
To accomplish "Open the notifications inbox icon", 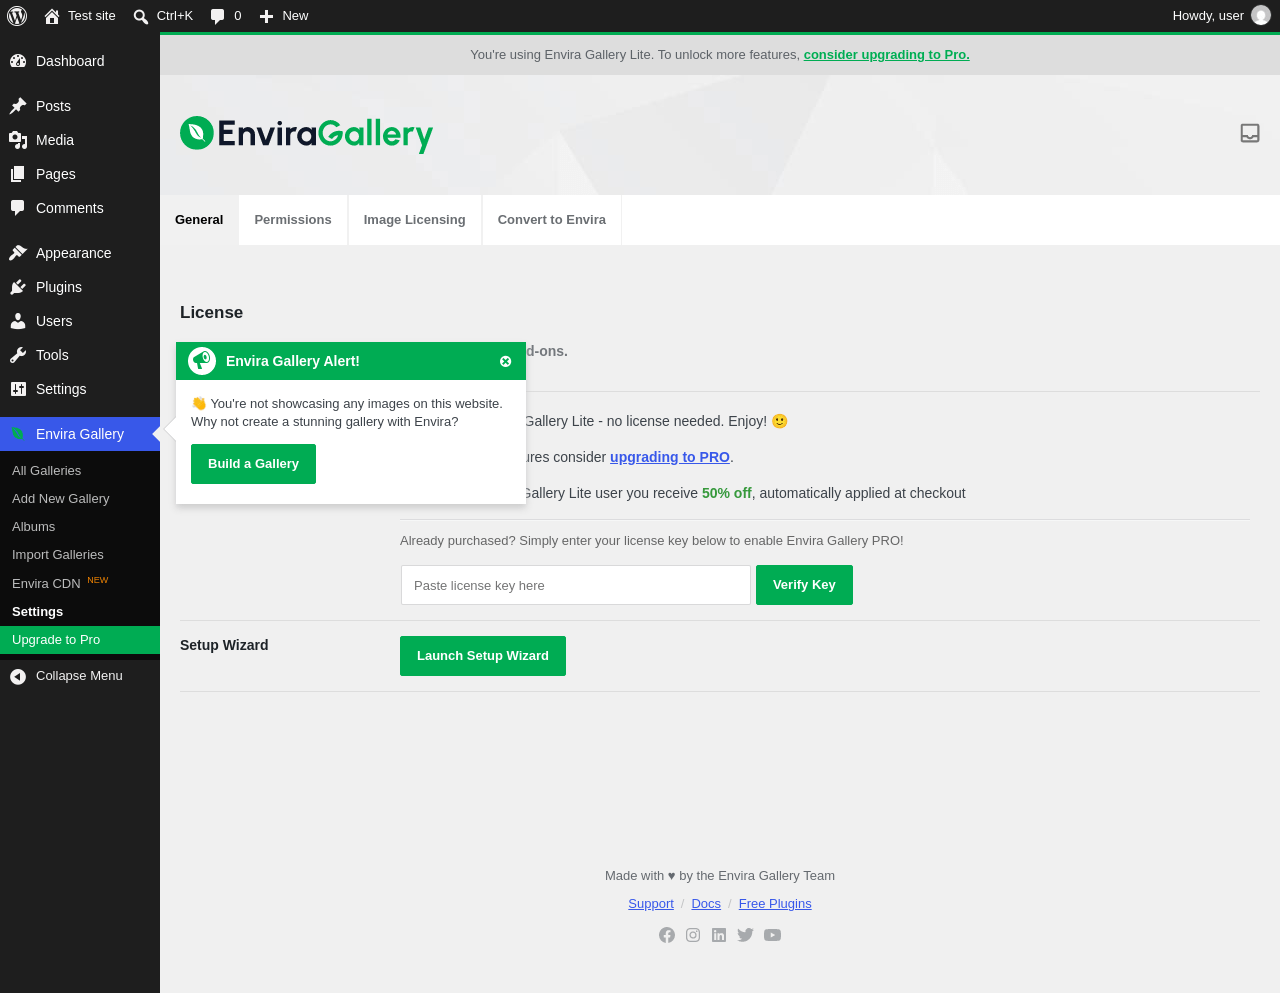I will click(1249, 133).
